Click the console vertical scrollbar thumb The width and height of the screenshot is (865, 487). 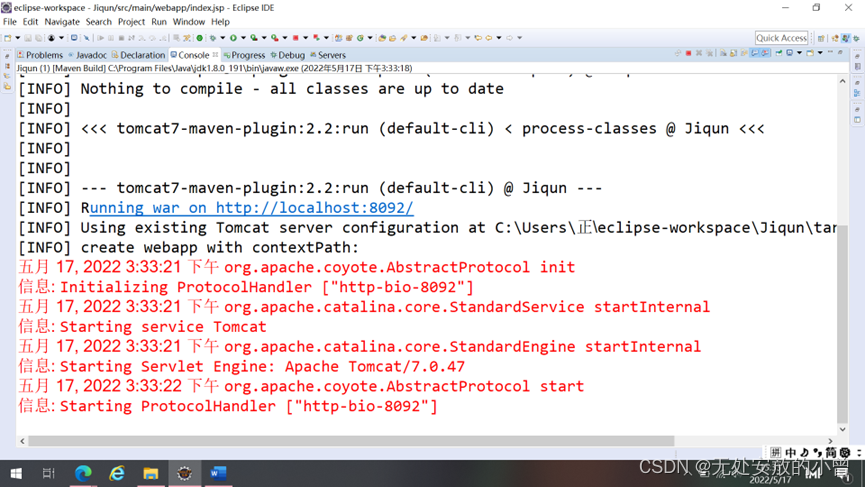pyautogui.click(x=842, y=323)
